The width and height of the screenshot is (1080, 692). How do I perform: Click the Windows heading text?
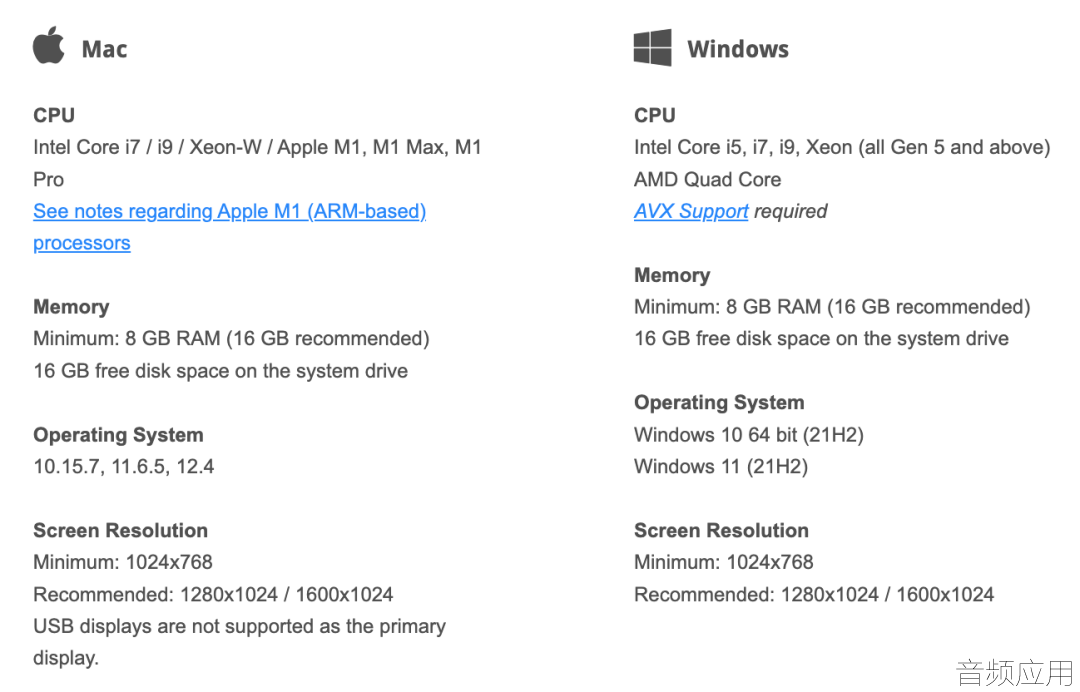point(738,49)
